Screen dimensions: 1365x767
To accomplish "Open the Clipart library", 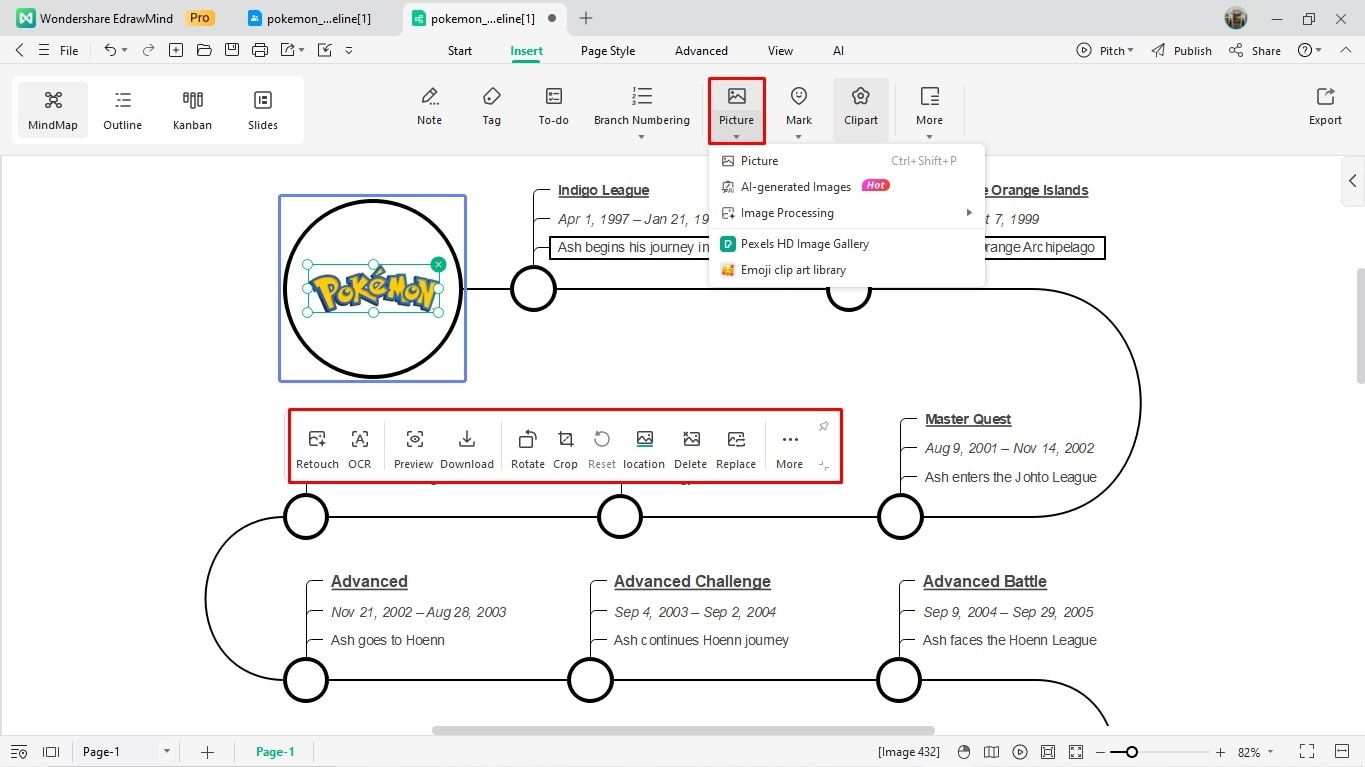I will click(x=860, y=107).
